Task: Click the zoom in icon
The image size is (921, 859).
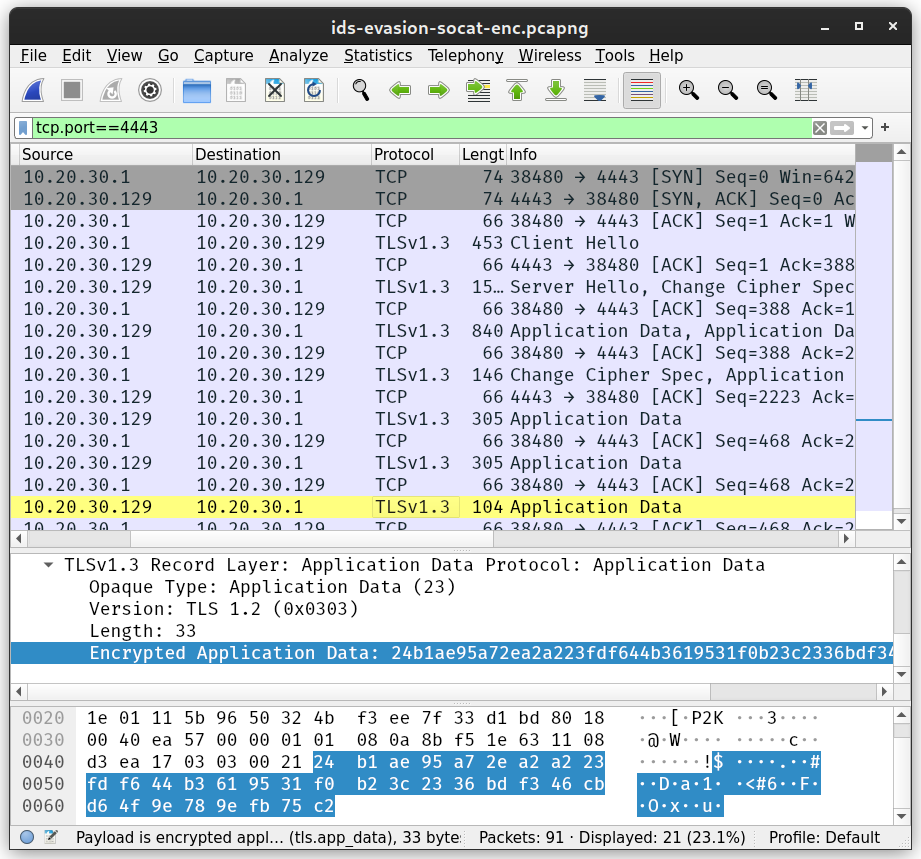Action: point(688,90)
